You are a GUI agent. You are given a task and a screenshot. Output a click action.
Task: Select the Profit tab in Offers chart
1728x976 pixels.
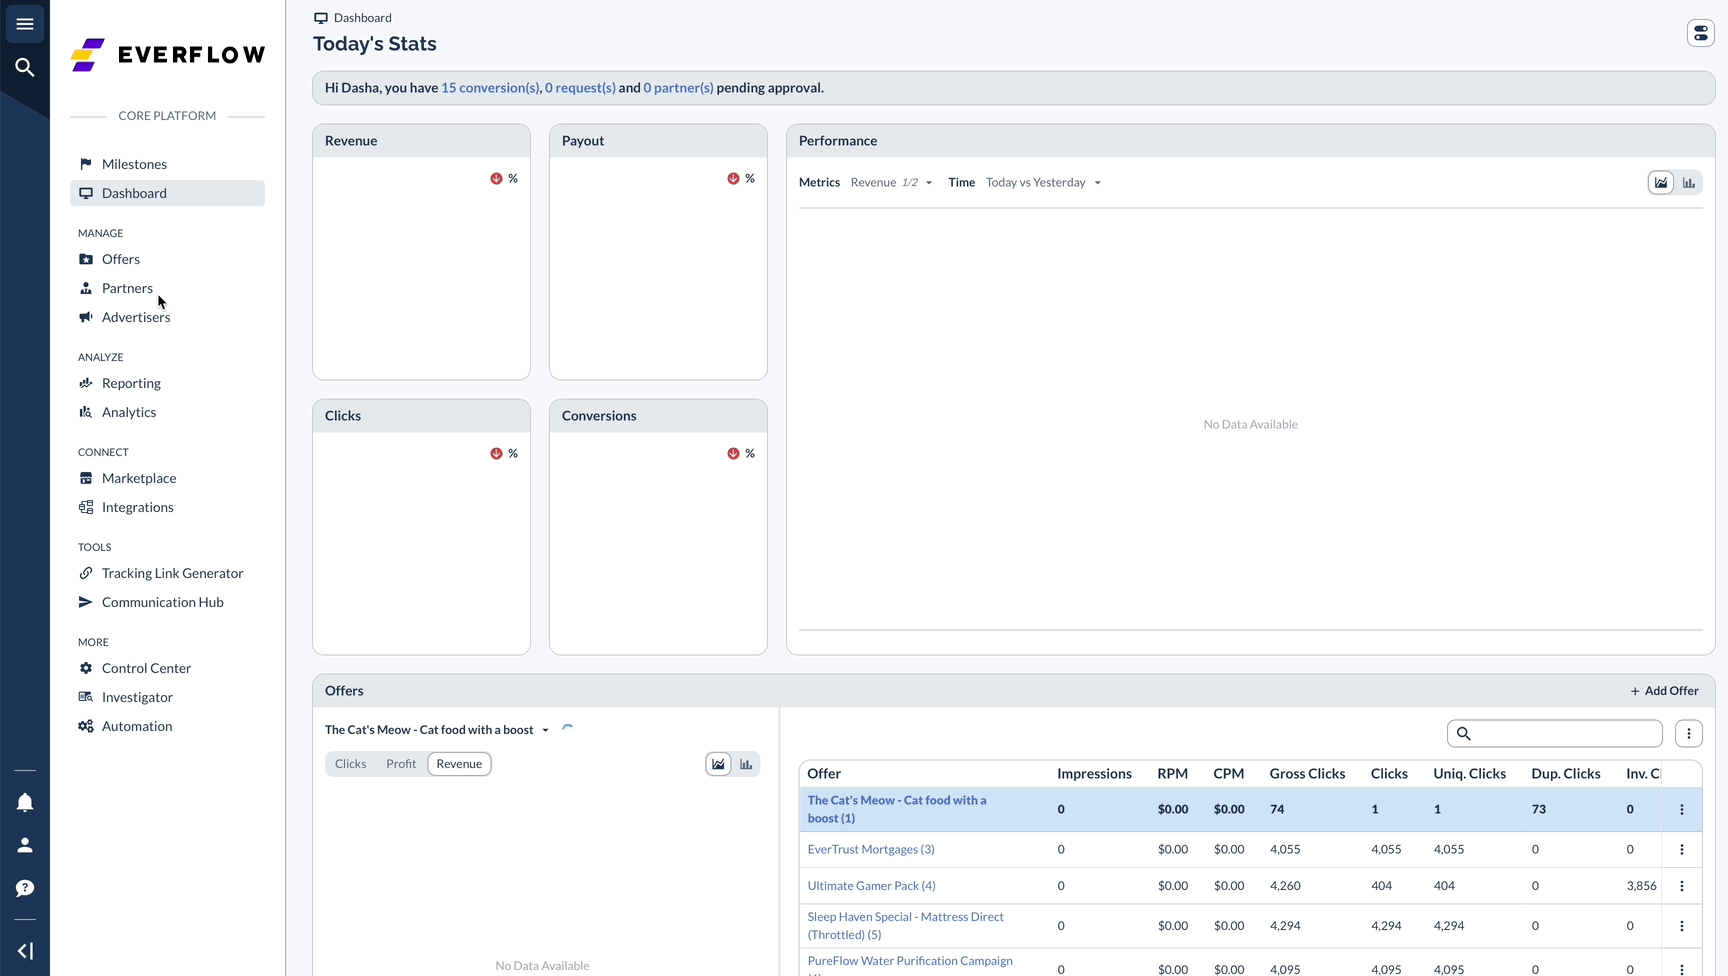401,764
